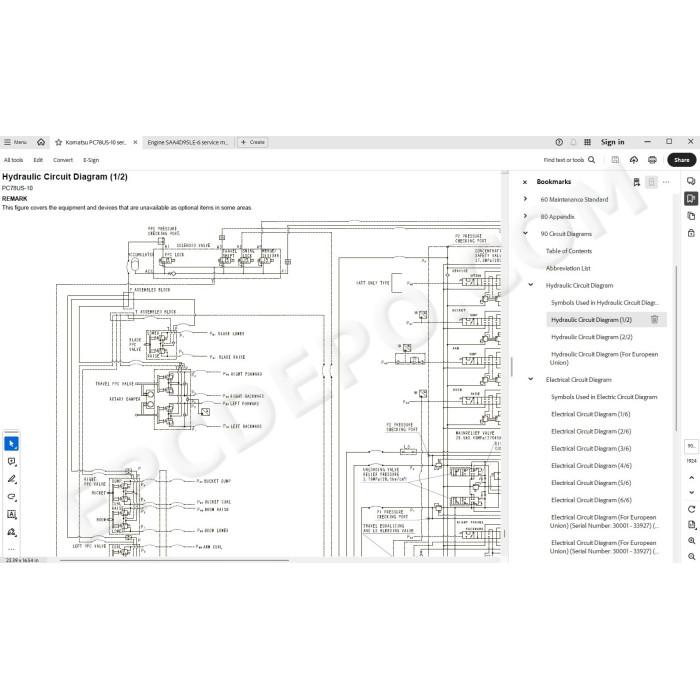
Task: Open the Comments panel icon in right rail
Action: click(691, 181)
